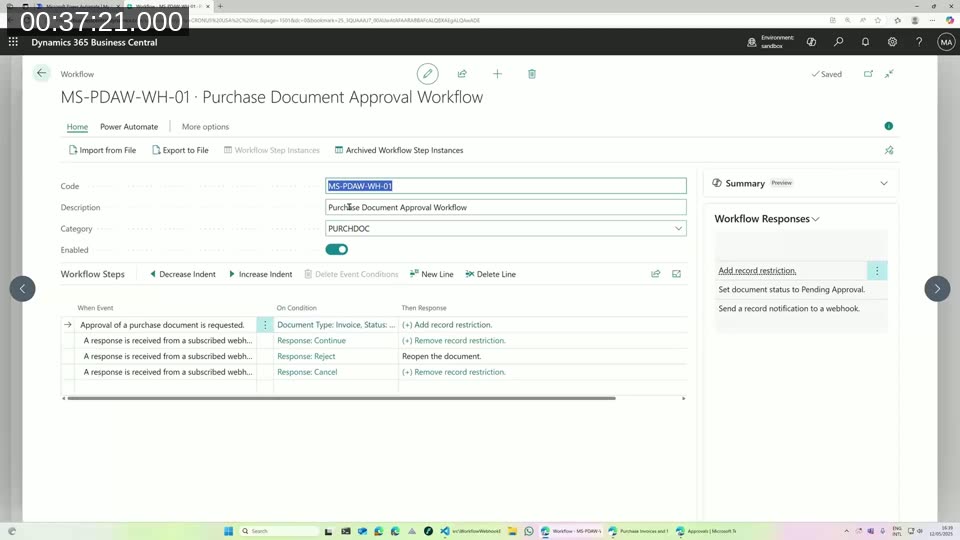Open settings gear in header
This screenshot has height=540, width=960.
[x=892, y=42]
